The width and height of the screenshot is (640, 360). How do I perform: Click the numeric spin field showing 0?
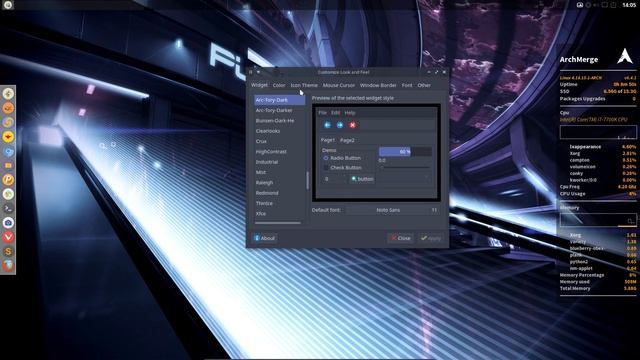click(333, 179)
